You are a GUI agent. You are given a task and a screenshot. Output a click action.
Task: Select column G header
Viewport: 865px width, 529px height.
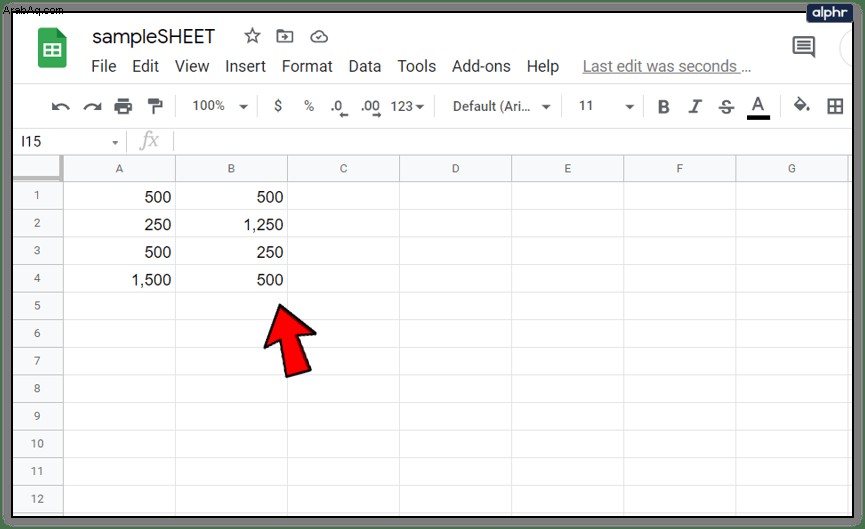pyautogui.click(x=791, y=168)
